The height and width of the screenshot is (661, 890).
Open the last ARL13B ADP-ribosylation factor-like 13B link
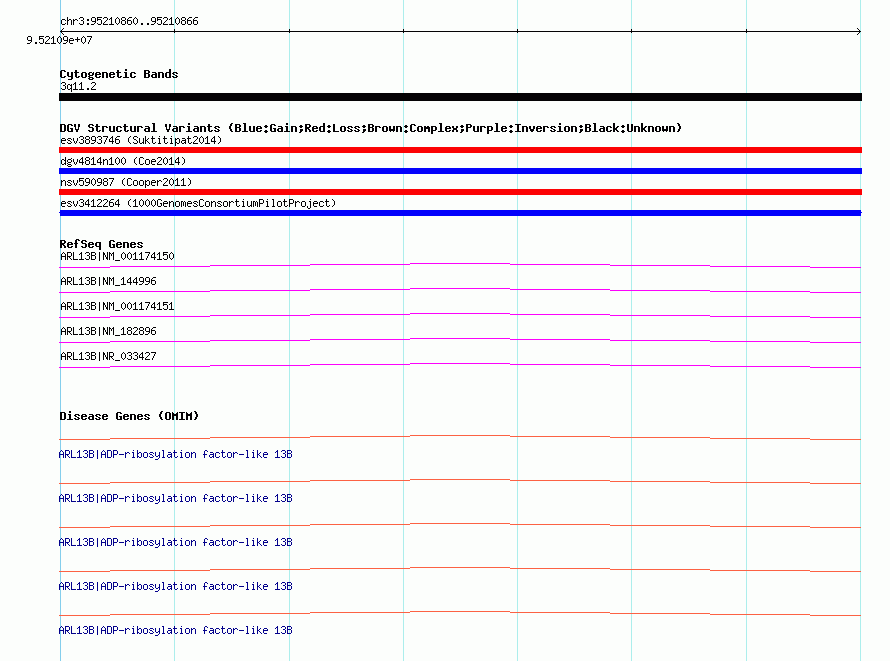(175, 630)
